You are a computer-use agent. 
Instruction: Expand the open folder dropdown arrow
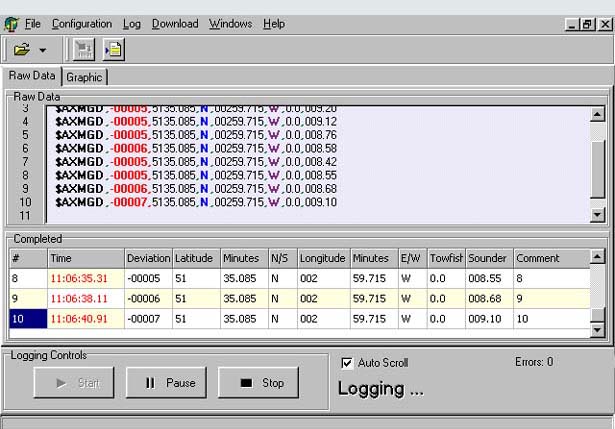(x=43, y=50)
